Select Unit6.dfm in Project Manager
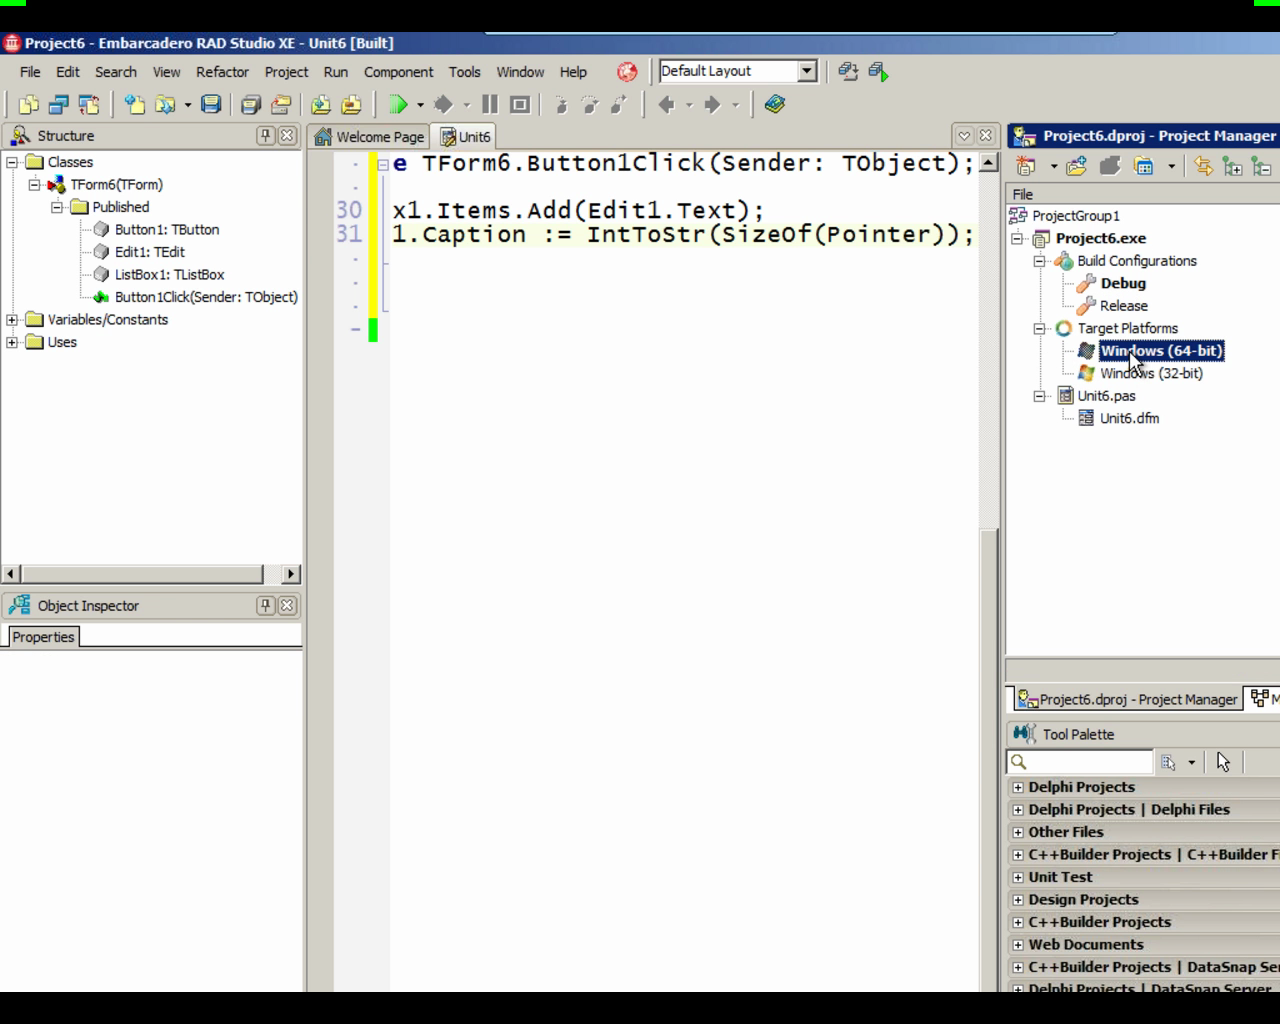1280x1024 pixels. tap(1129, 418)
